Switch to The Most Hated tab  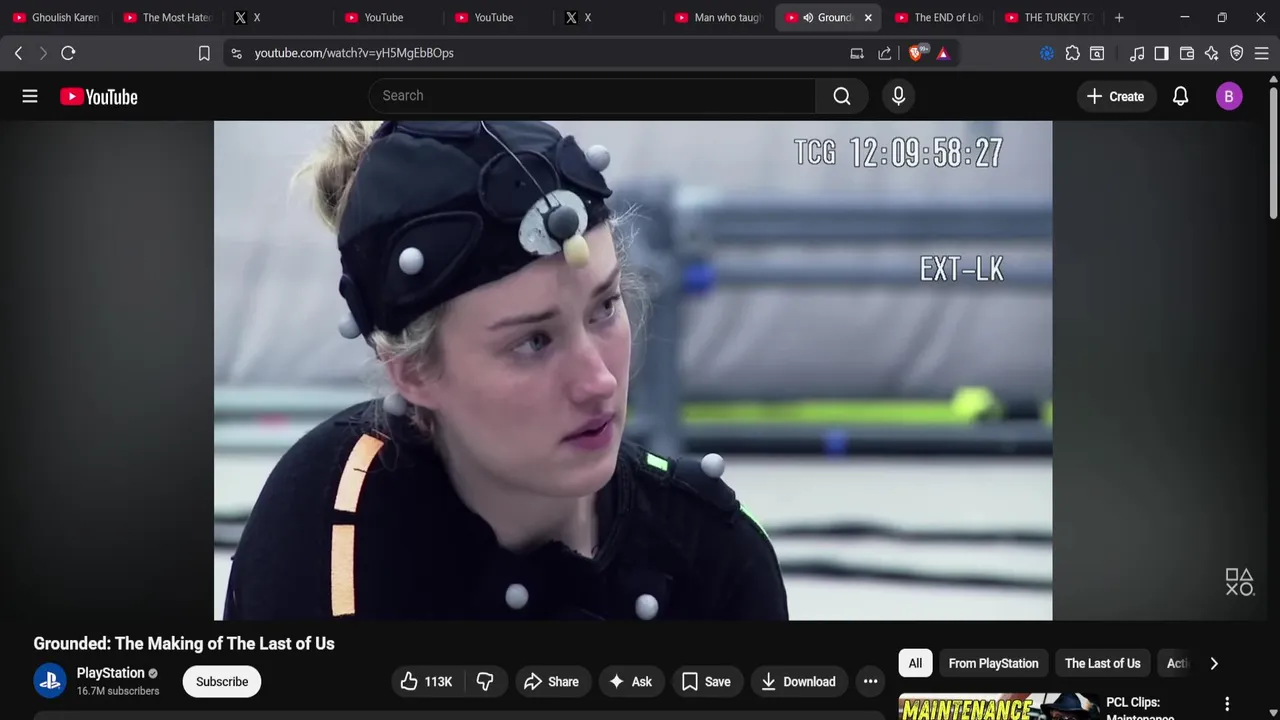point(166,17)
